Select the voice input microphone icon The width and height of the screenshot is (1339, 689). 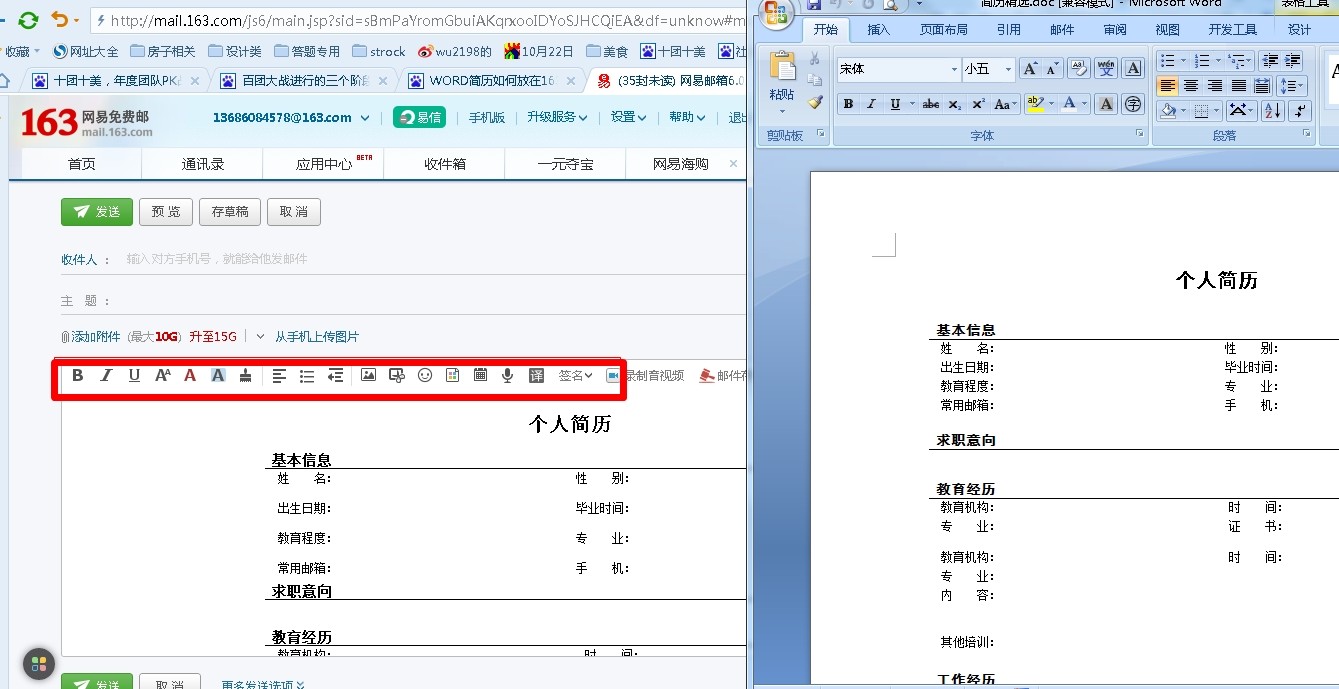tap(507, 375)
